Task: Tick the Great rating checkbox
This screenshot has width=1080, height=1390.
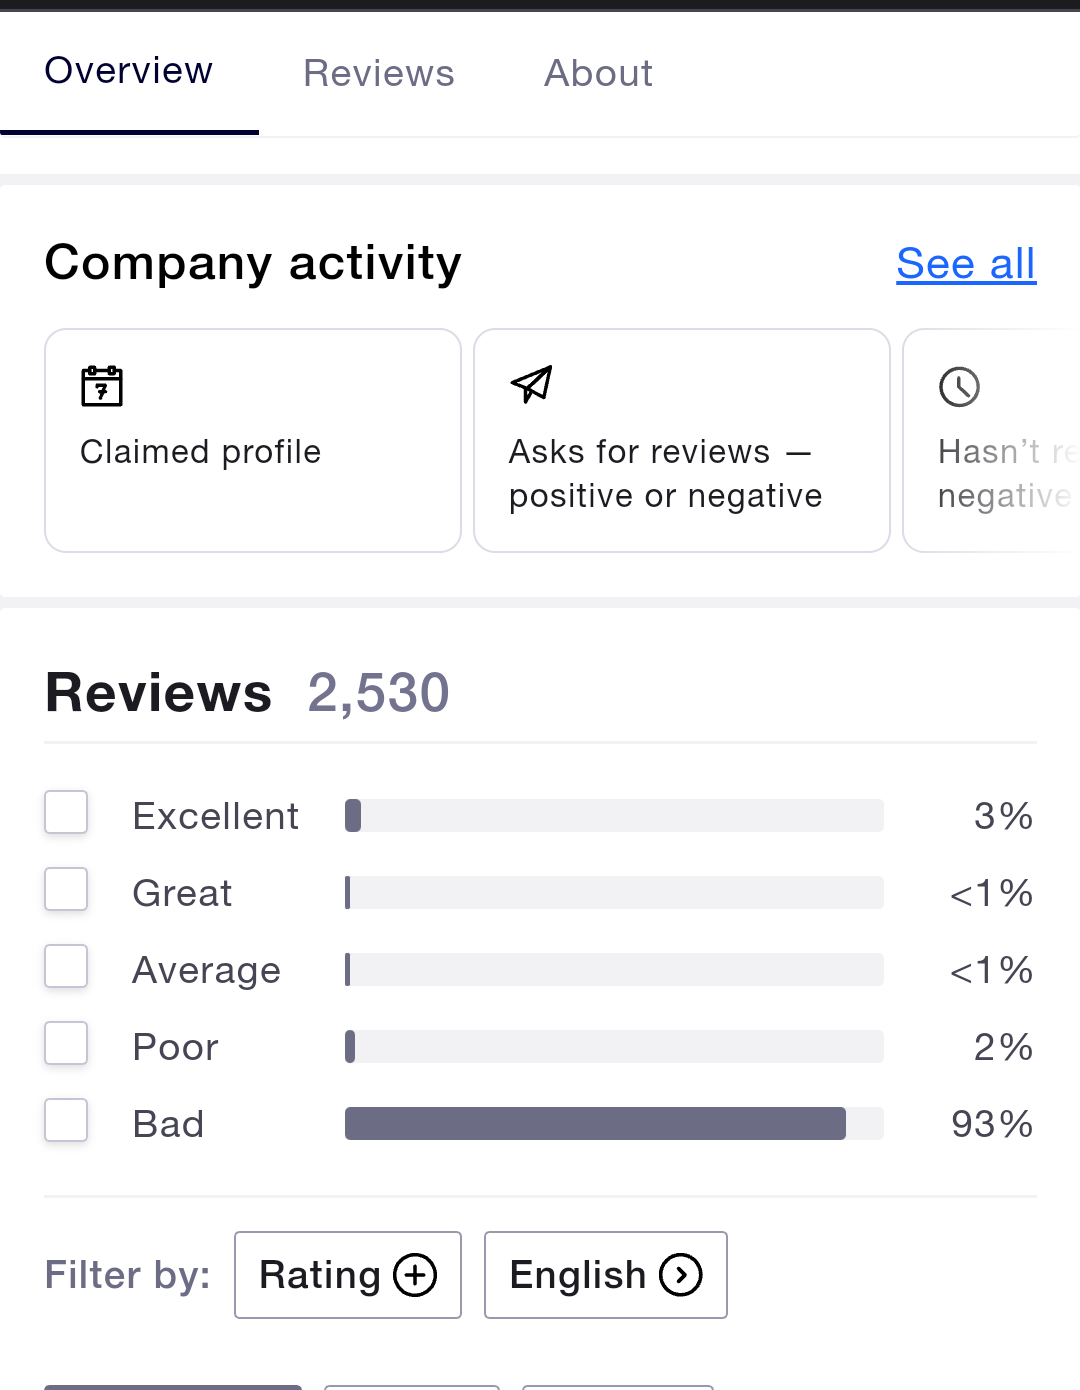Action: [66, 889]
